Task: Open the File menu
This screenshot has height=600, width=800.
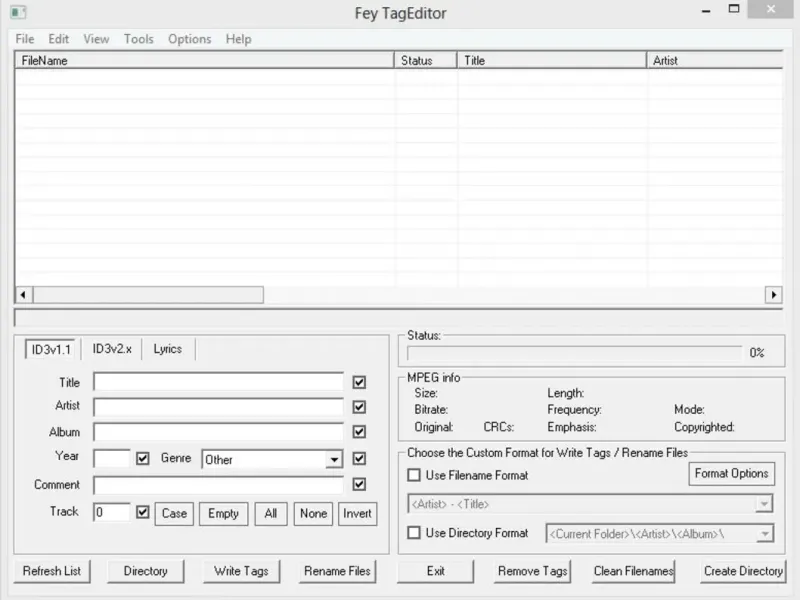Action: (24, 39)
